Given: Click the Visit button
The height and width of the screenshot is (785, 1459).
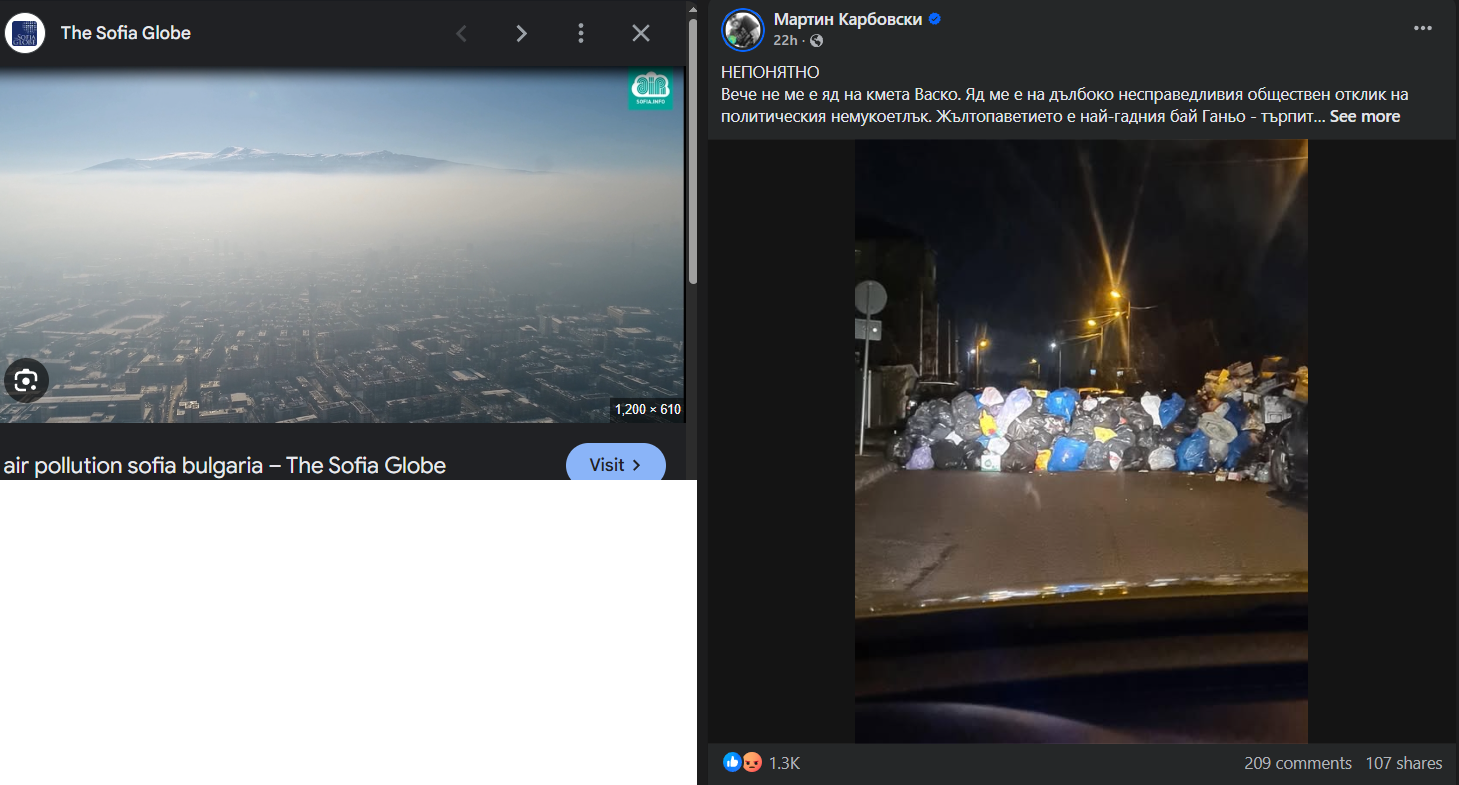Looking at the screenshot, I should point(616,464).
